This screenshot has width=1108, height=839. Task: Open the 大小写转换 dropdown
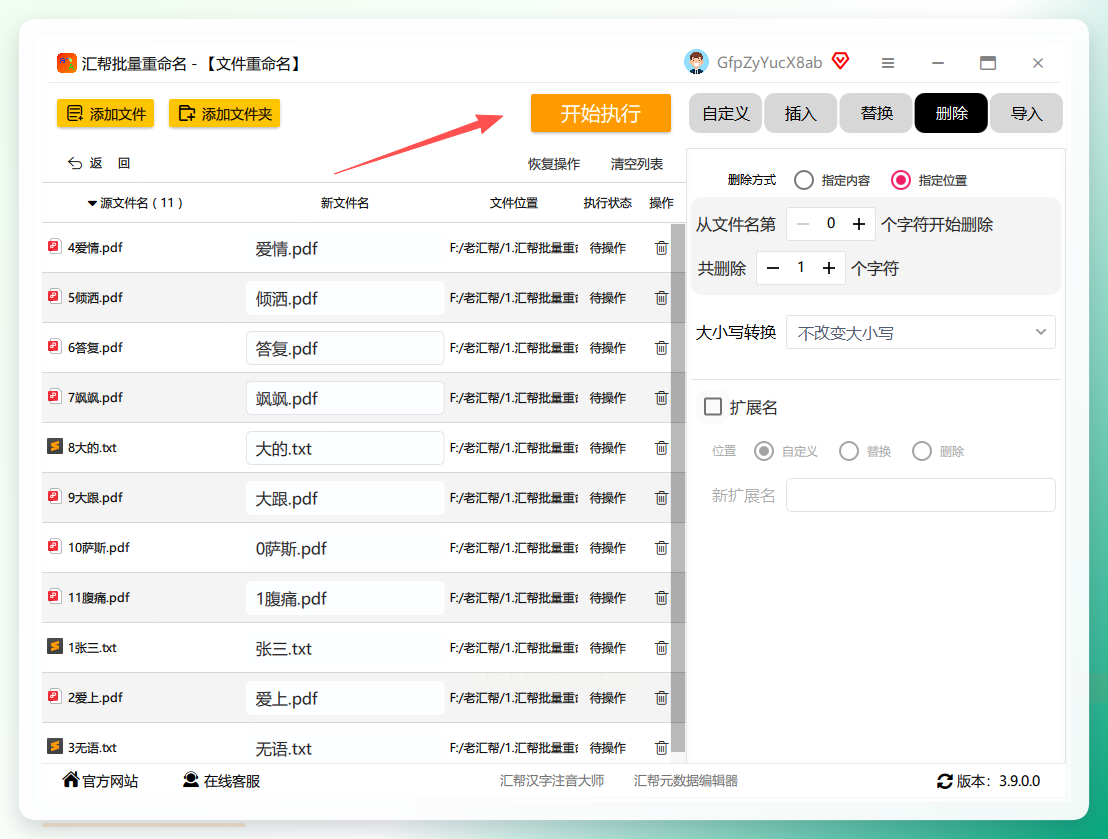[x=921, y=332]
